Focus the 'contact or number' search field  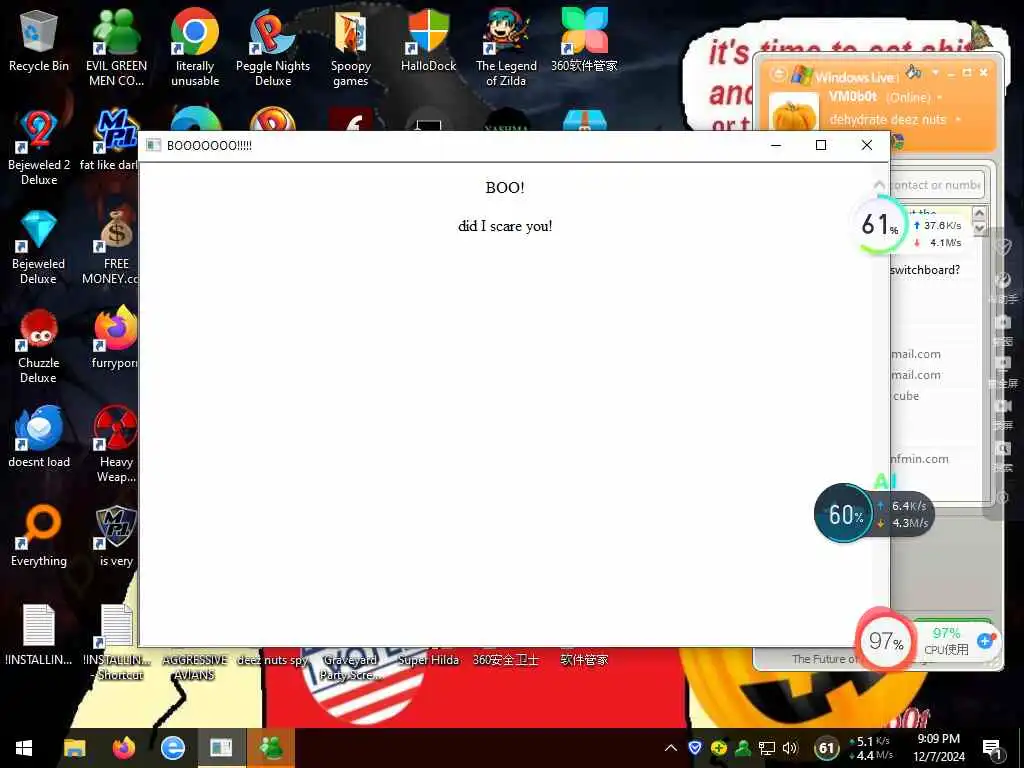pos(936,185)
